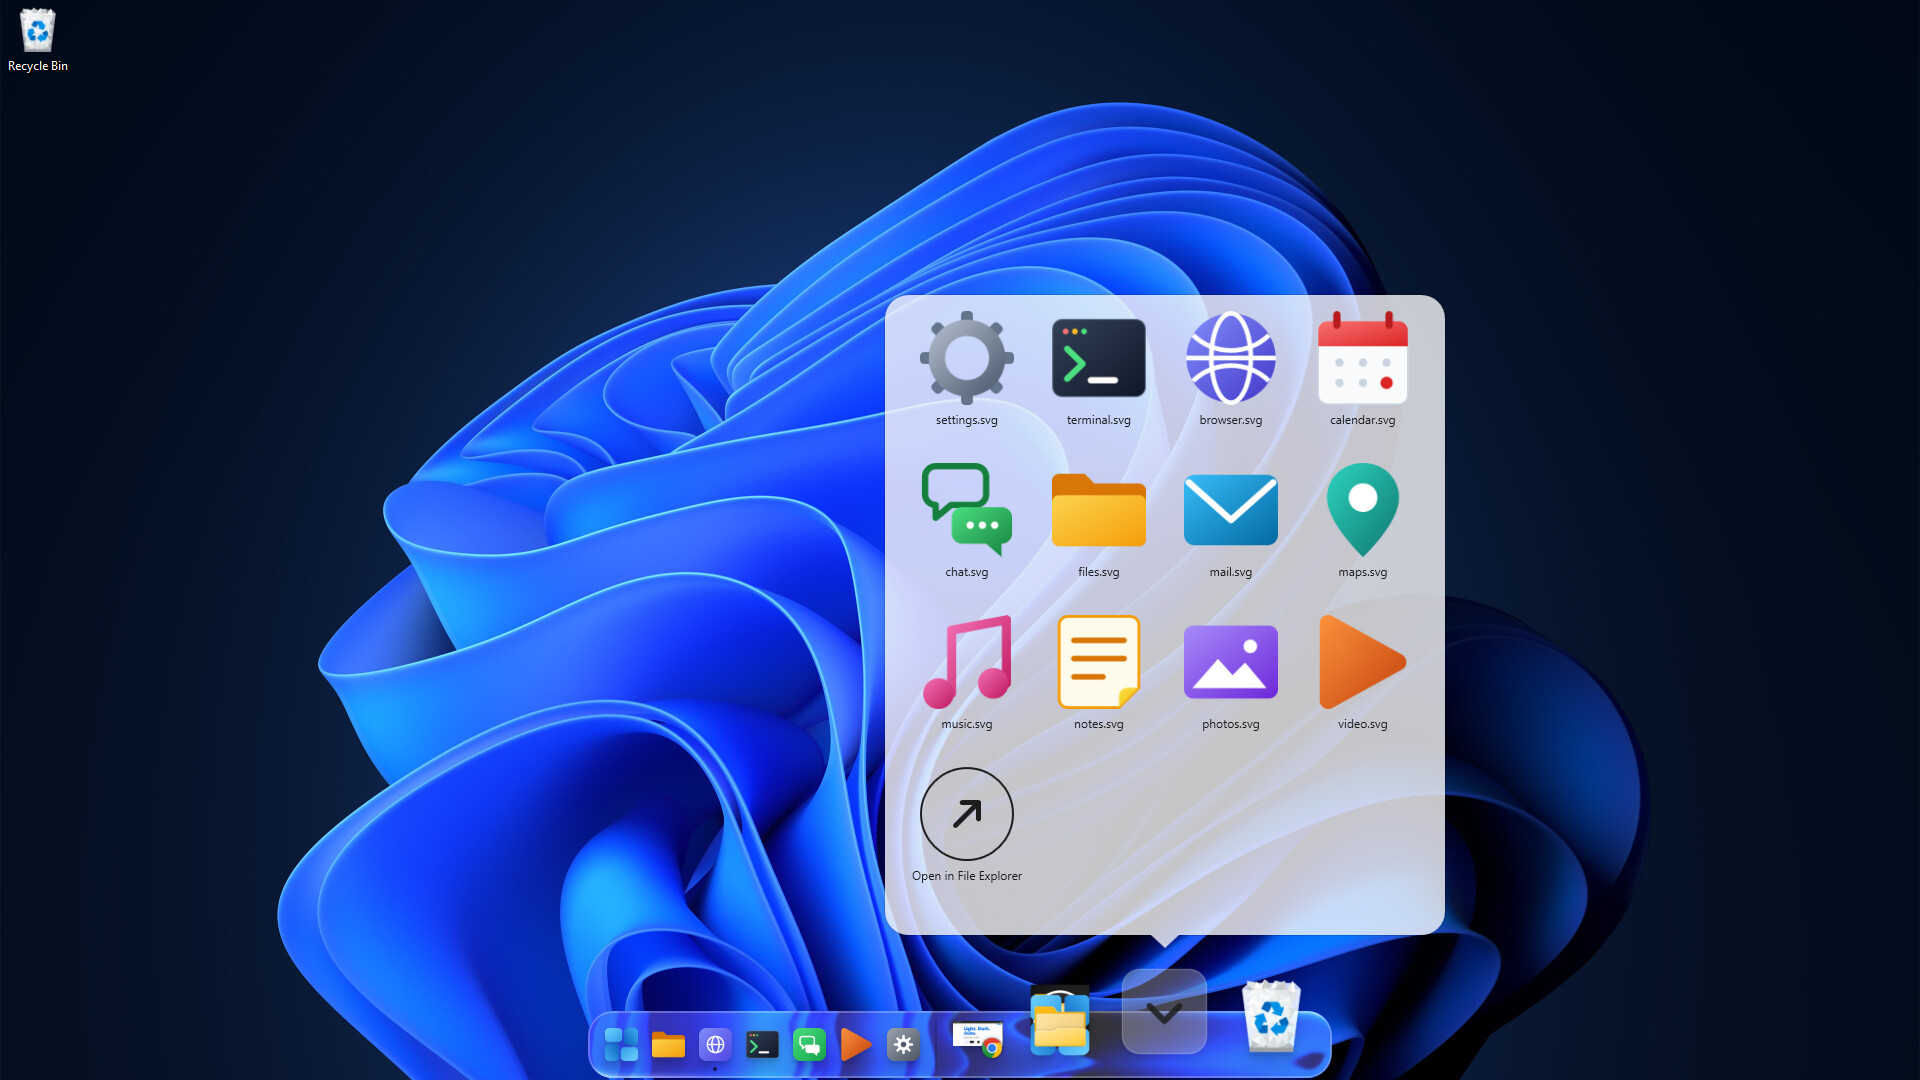Collapse the stack with the dock chevron
Viewport: 1920px width, 1080px height.
1164,1012
